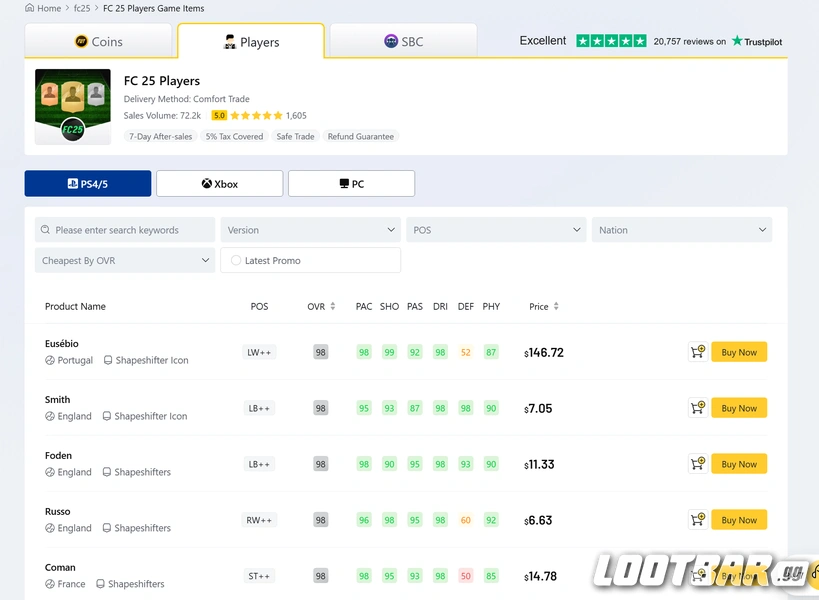
Task: Click the Sales Volume 72.2k text
Action: pyautogui.click(x=162, y=115)
